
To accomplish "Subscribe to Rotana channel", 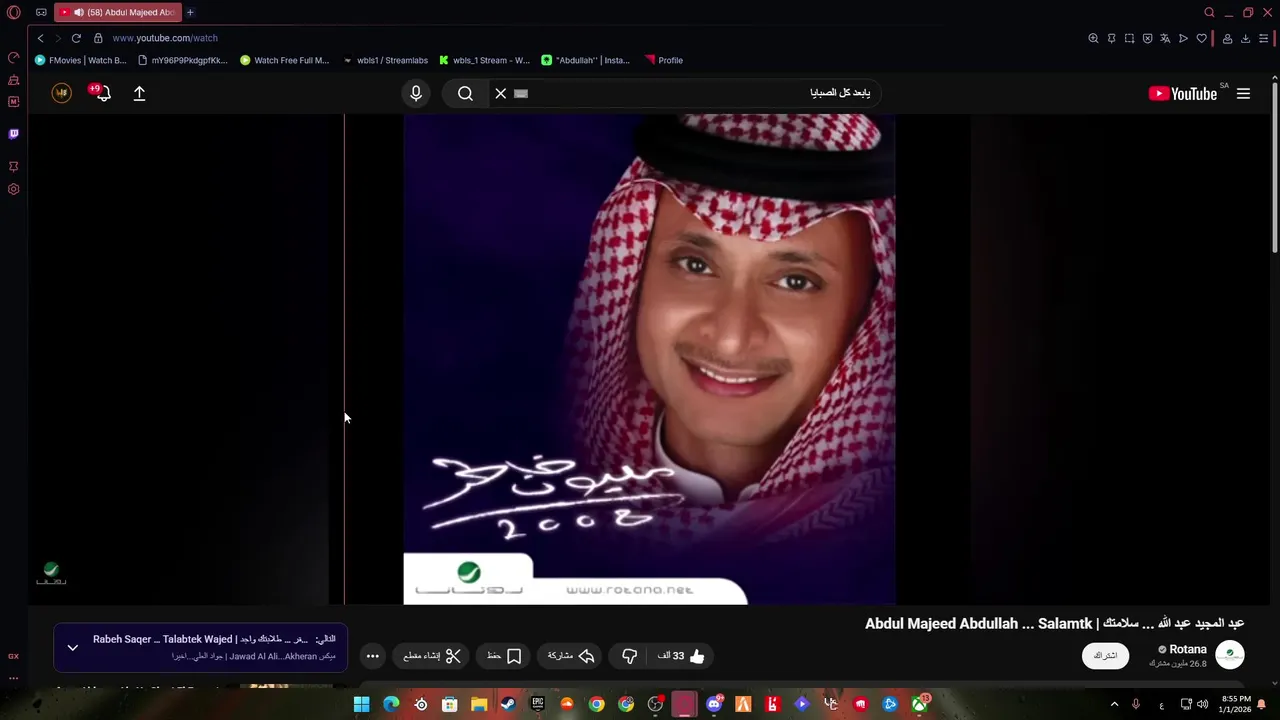I will 1105,655.
